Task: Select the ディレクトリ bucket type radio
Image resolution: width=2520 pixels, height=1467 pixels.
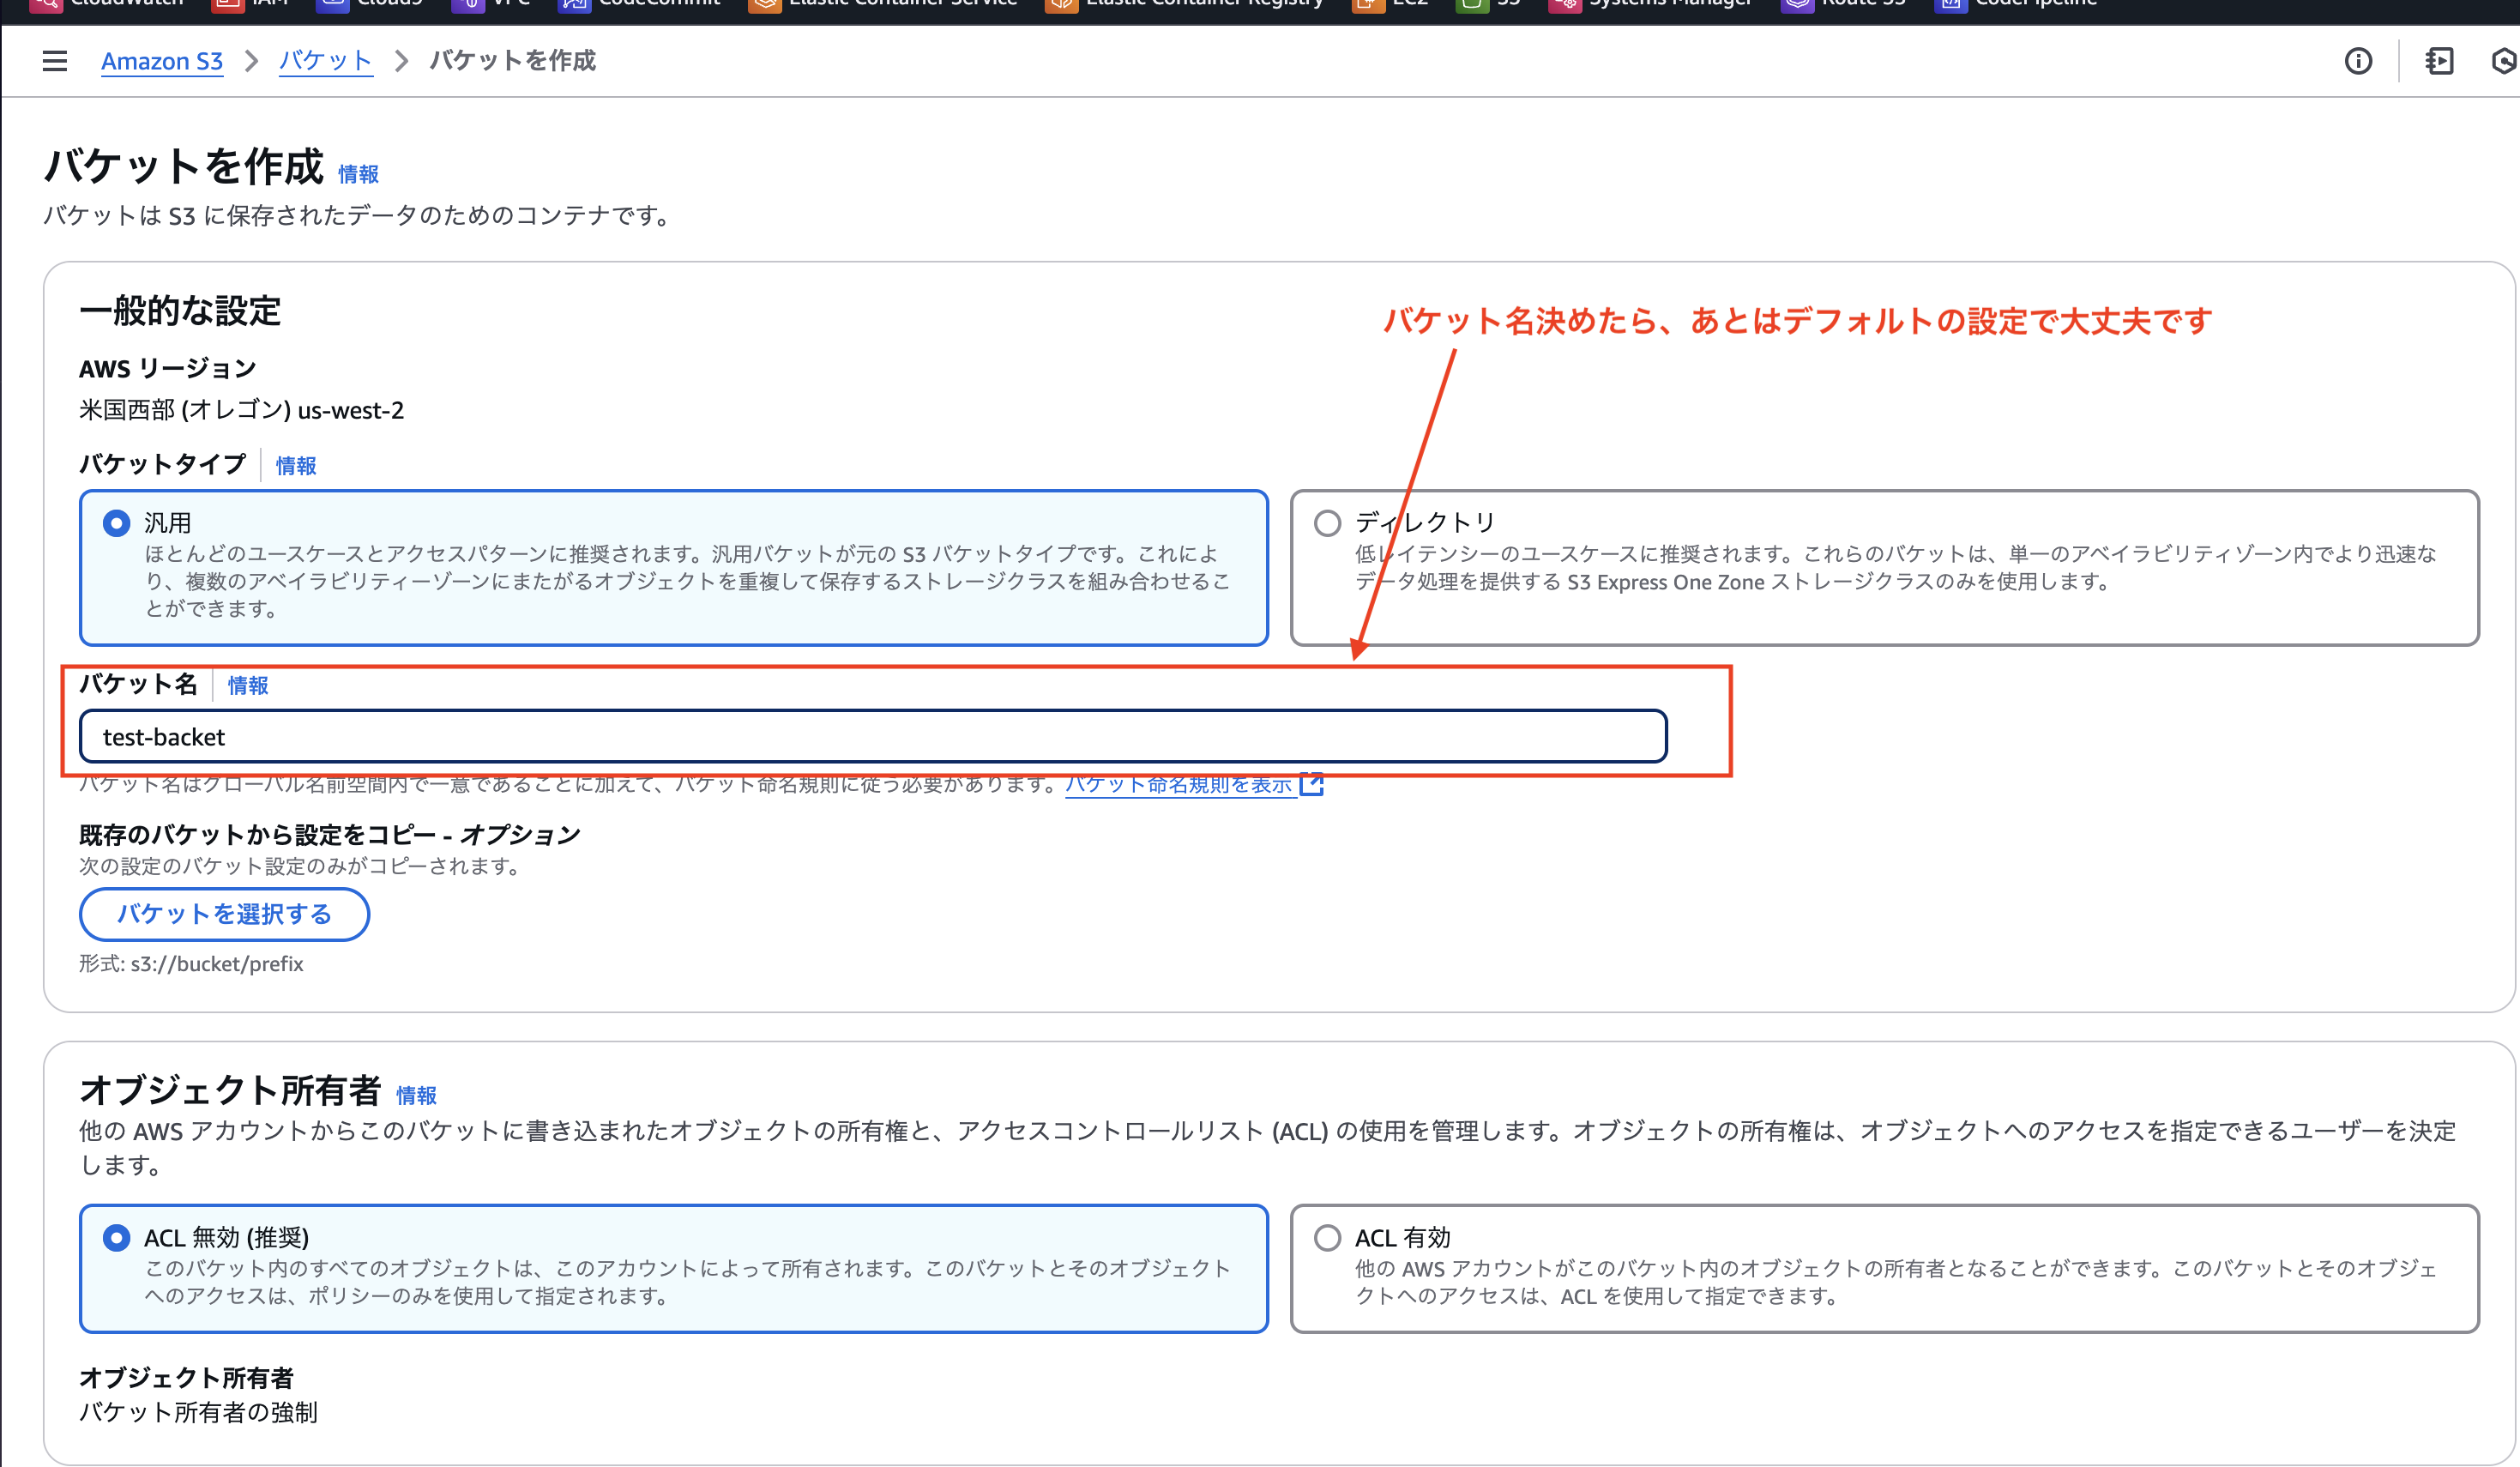Action: (1327, 523)
